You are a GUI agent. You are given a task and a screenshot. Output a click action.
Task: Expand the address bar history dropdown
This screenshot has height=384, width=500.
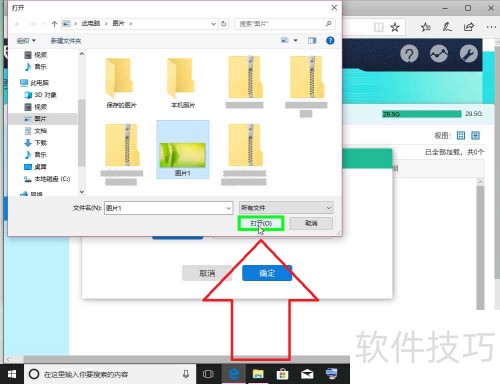coord(214,24)
